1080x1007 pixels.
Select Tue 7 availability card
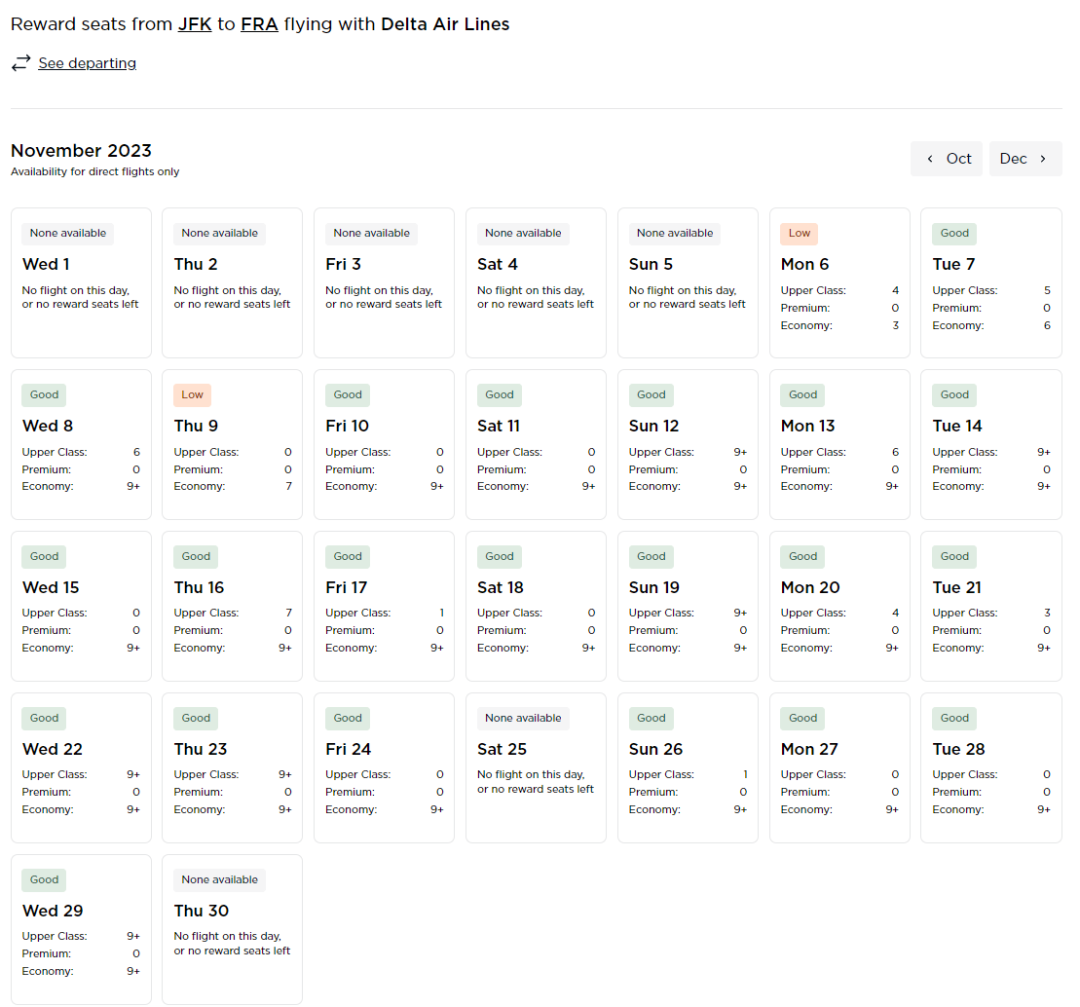tap(991, 283)
